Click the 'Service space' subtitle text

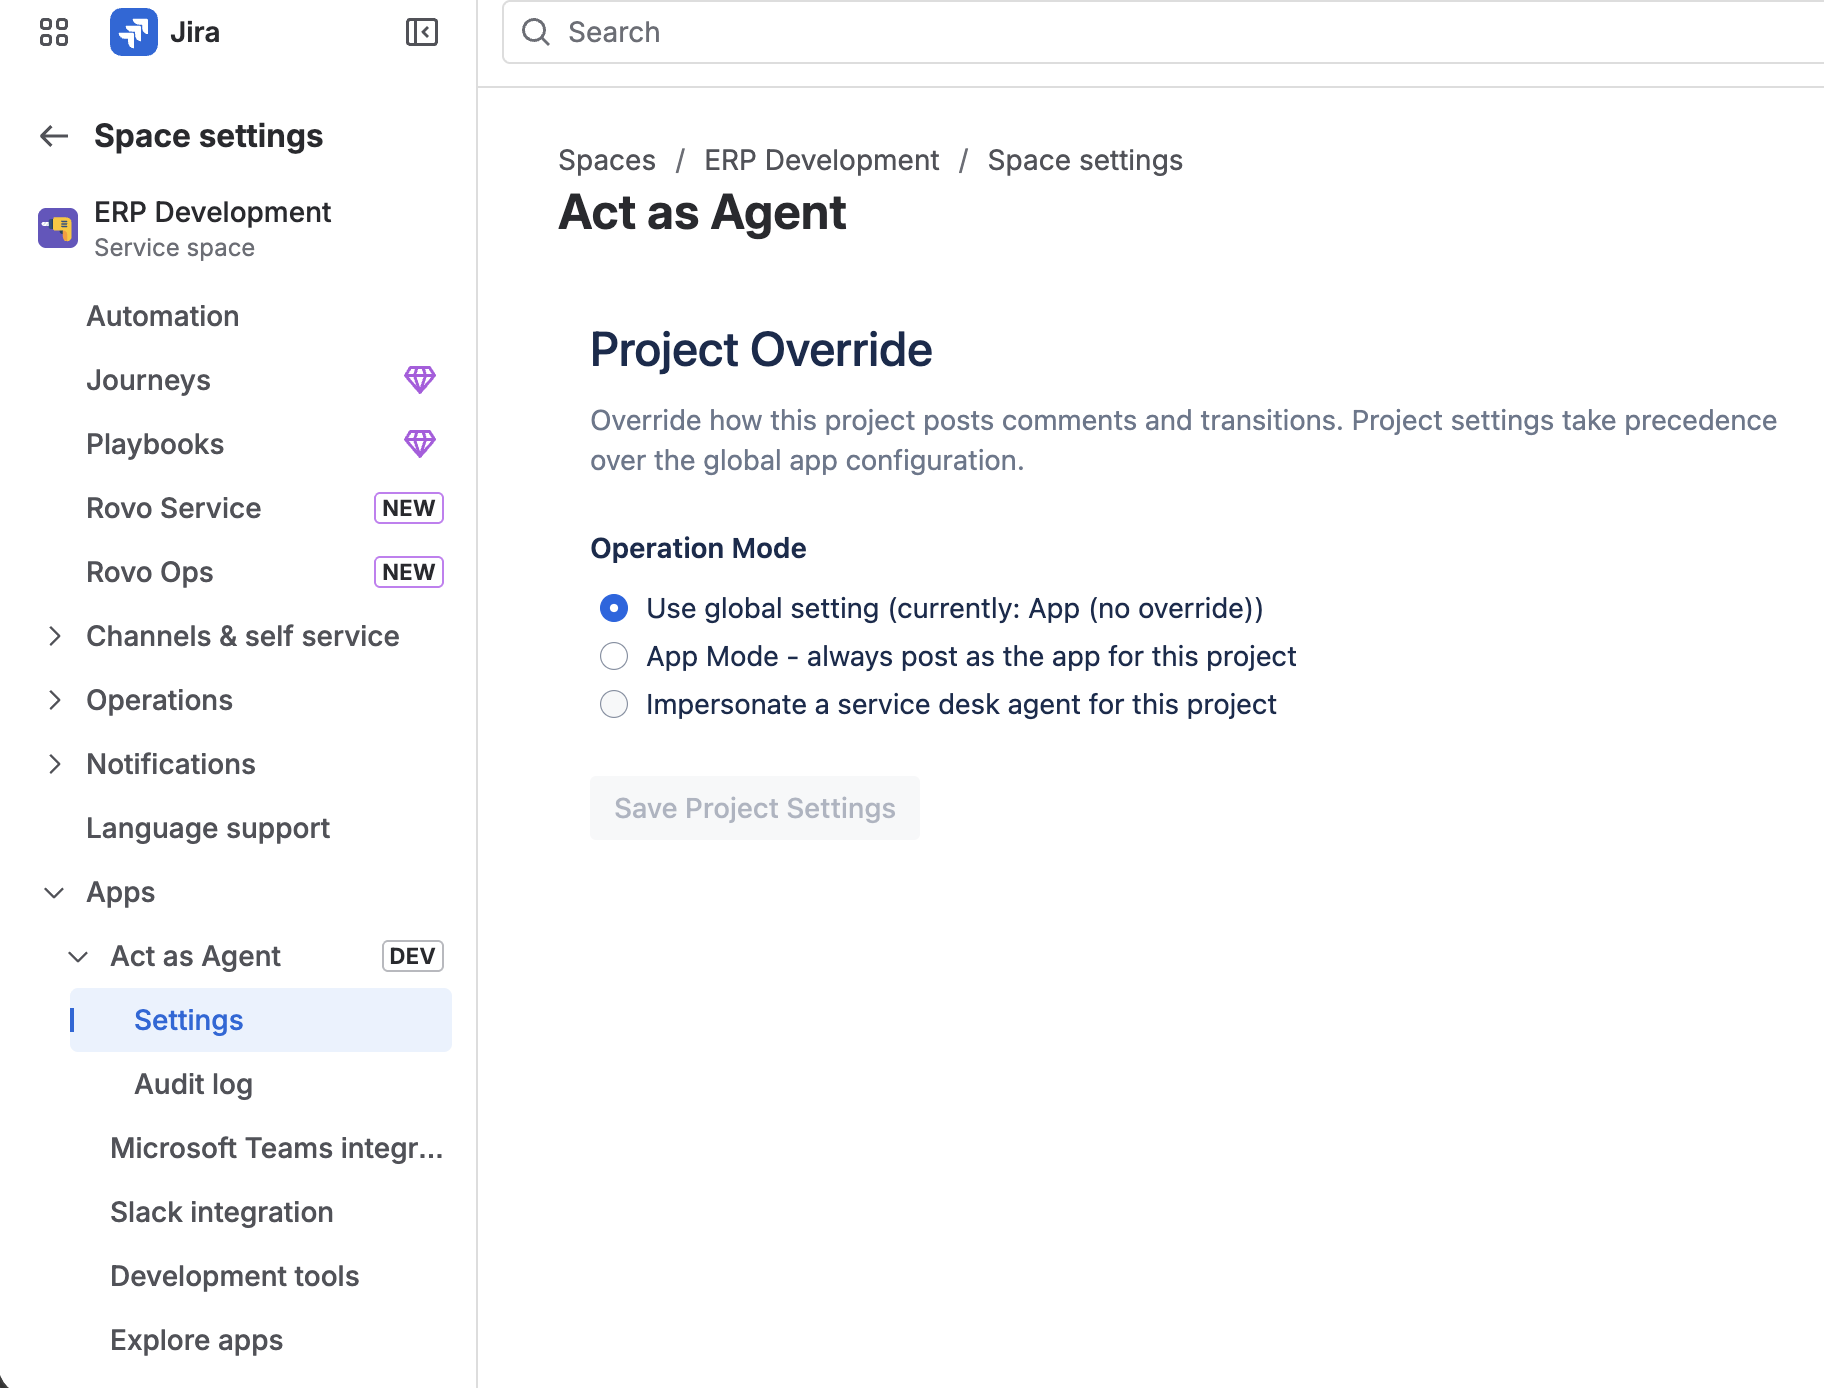(174, 248)
